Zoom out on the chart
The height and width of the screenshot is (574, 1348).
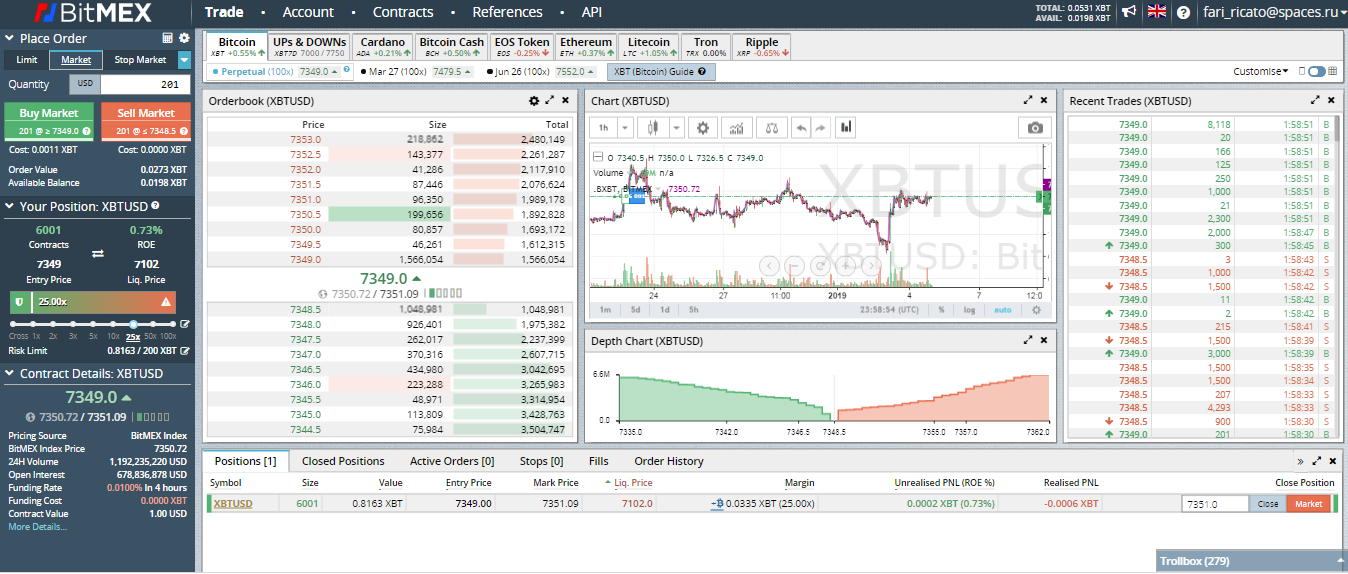(795, 265)
